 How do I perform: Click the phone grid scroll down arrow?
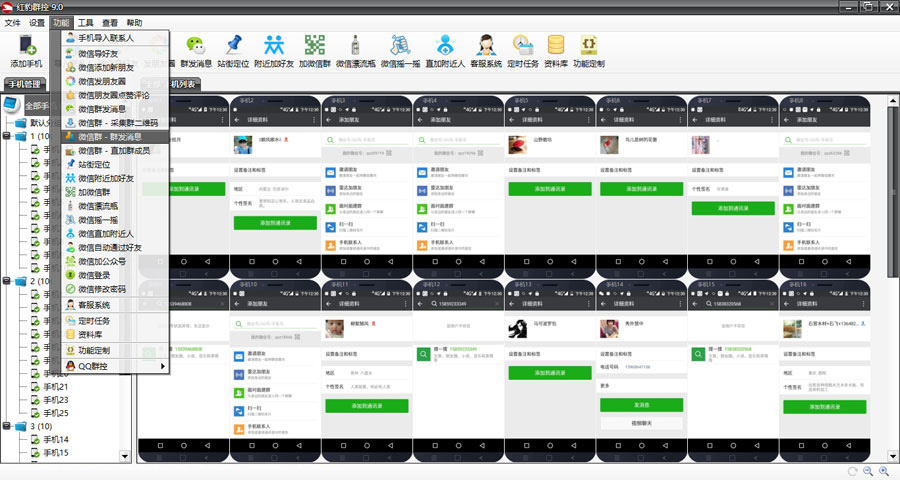[x=893, y=457]
